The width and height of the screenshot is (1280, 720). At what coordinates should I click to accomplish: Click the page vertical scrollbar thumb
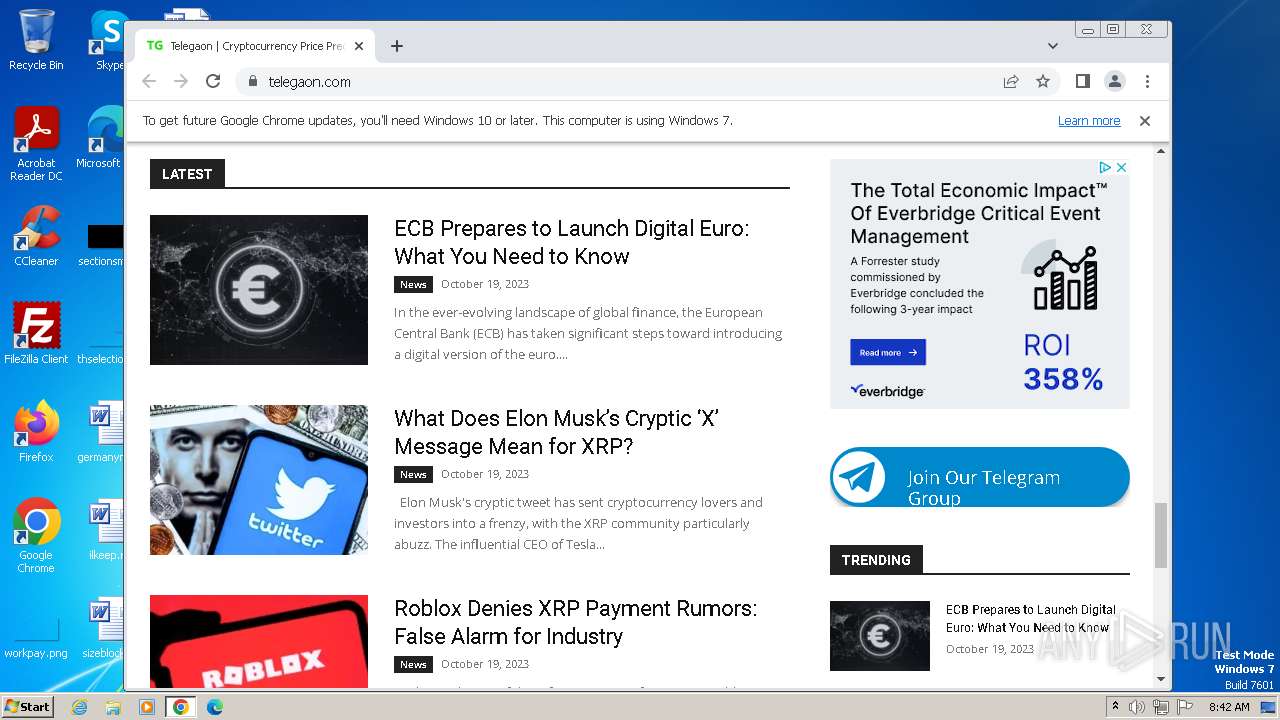coord(1161,535)
